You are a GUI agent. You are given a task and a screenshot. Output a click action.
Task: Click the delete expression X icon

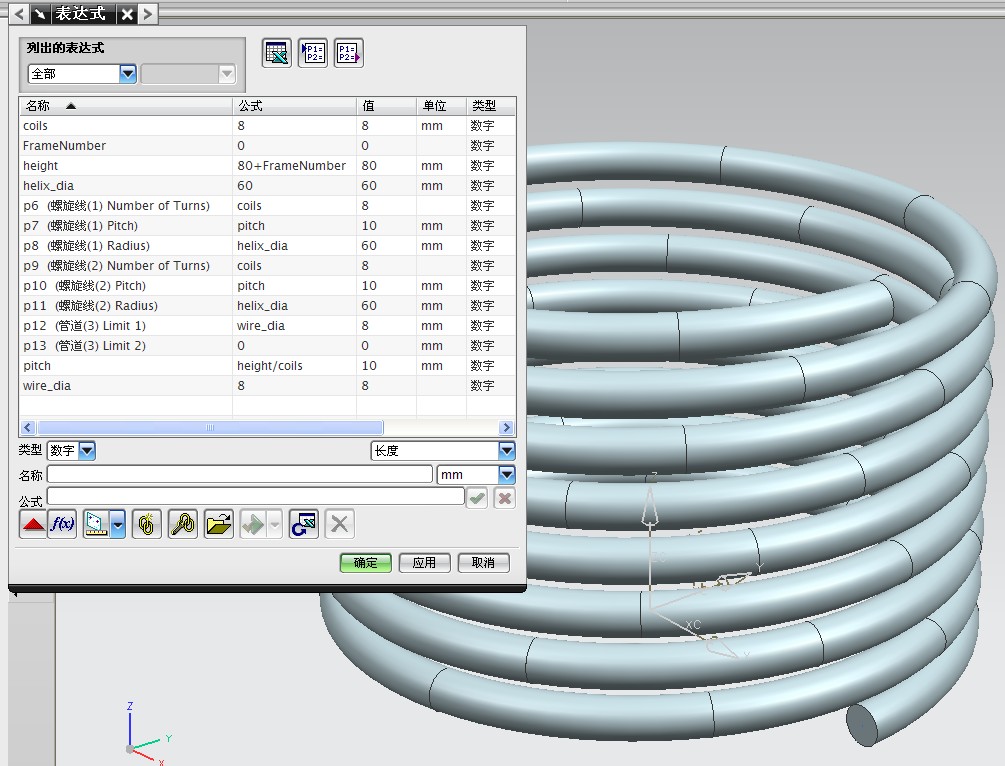coord(340,524)
